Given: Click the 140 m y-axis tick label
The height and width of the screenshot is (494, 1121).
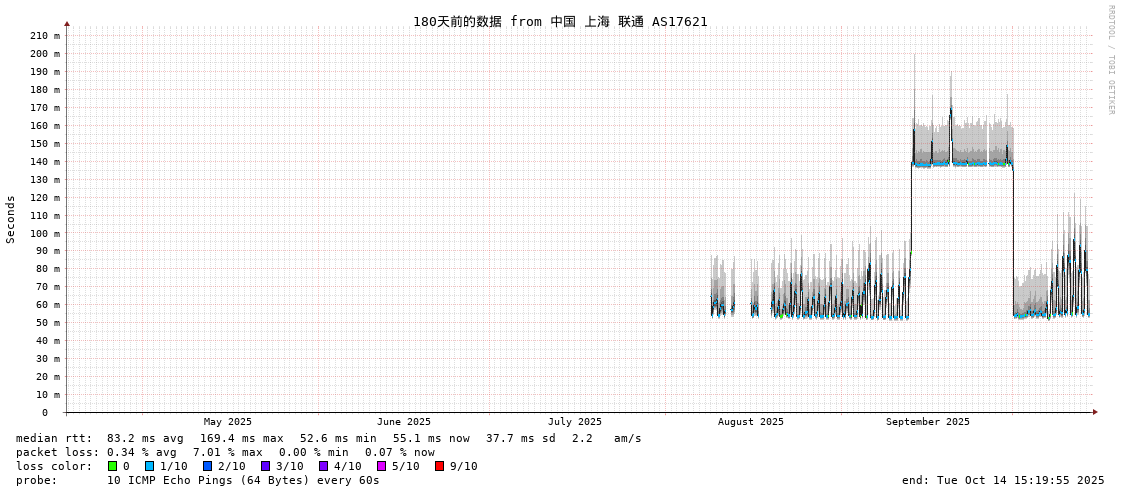Looking at the screenshot, I should 46,162.
